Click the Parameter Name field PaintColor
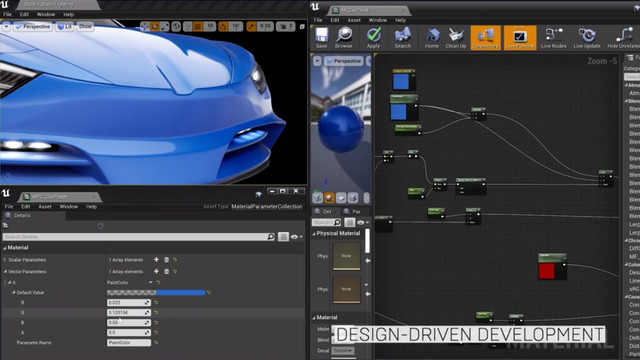 [x=129, y=343]
